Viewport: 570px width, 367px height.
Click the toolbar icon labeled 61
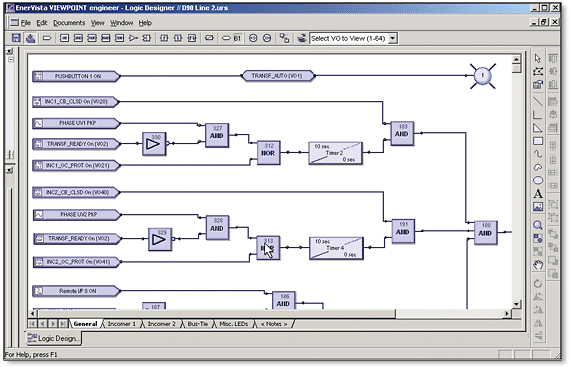pyautogui.click(x=237, y=38)
